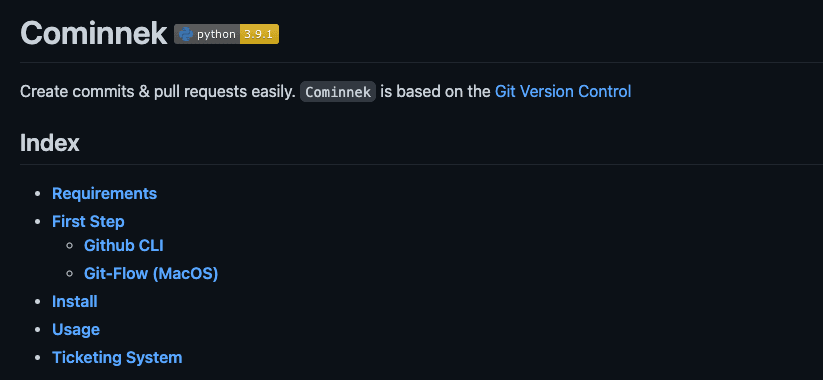Click the 'Create commits & pull requests easily' text

coord(158,92)
